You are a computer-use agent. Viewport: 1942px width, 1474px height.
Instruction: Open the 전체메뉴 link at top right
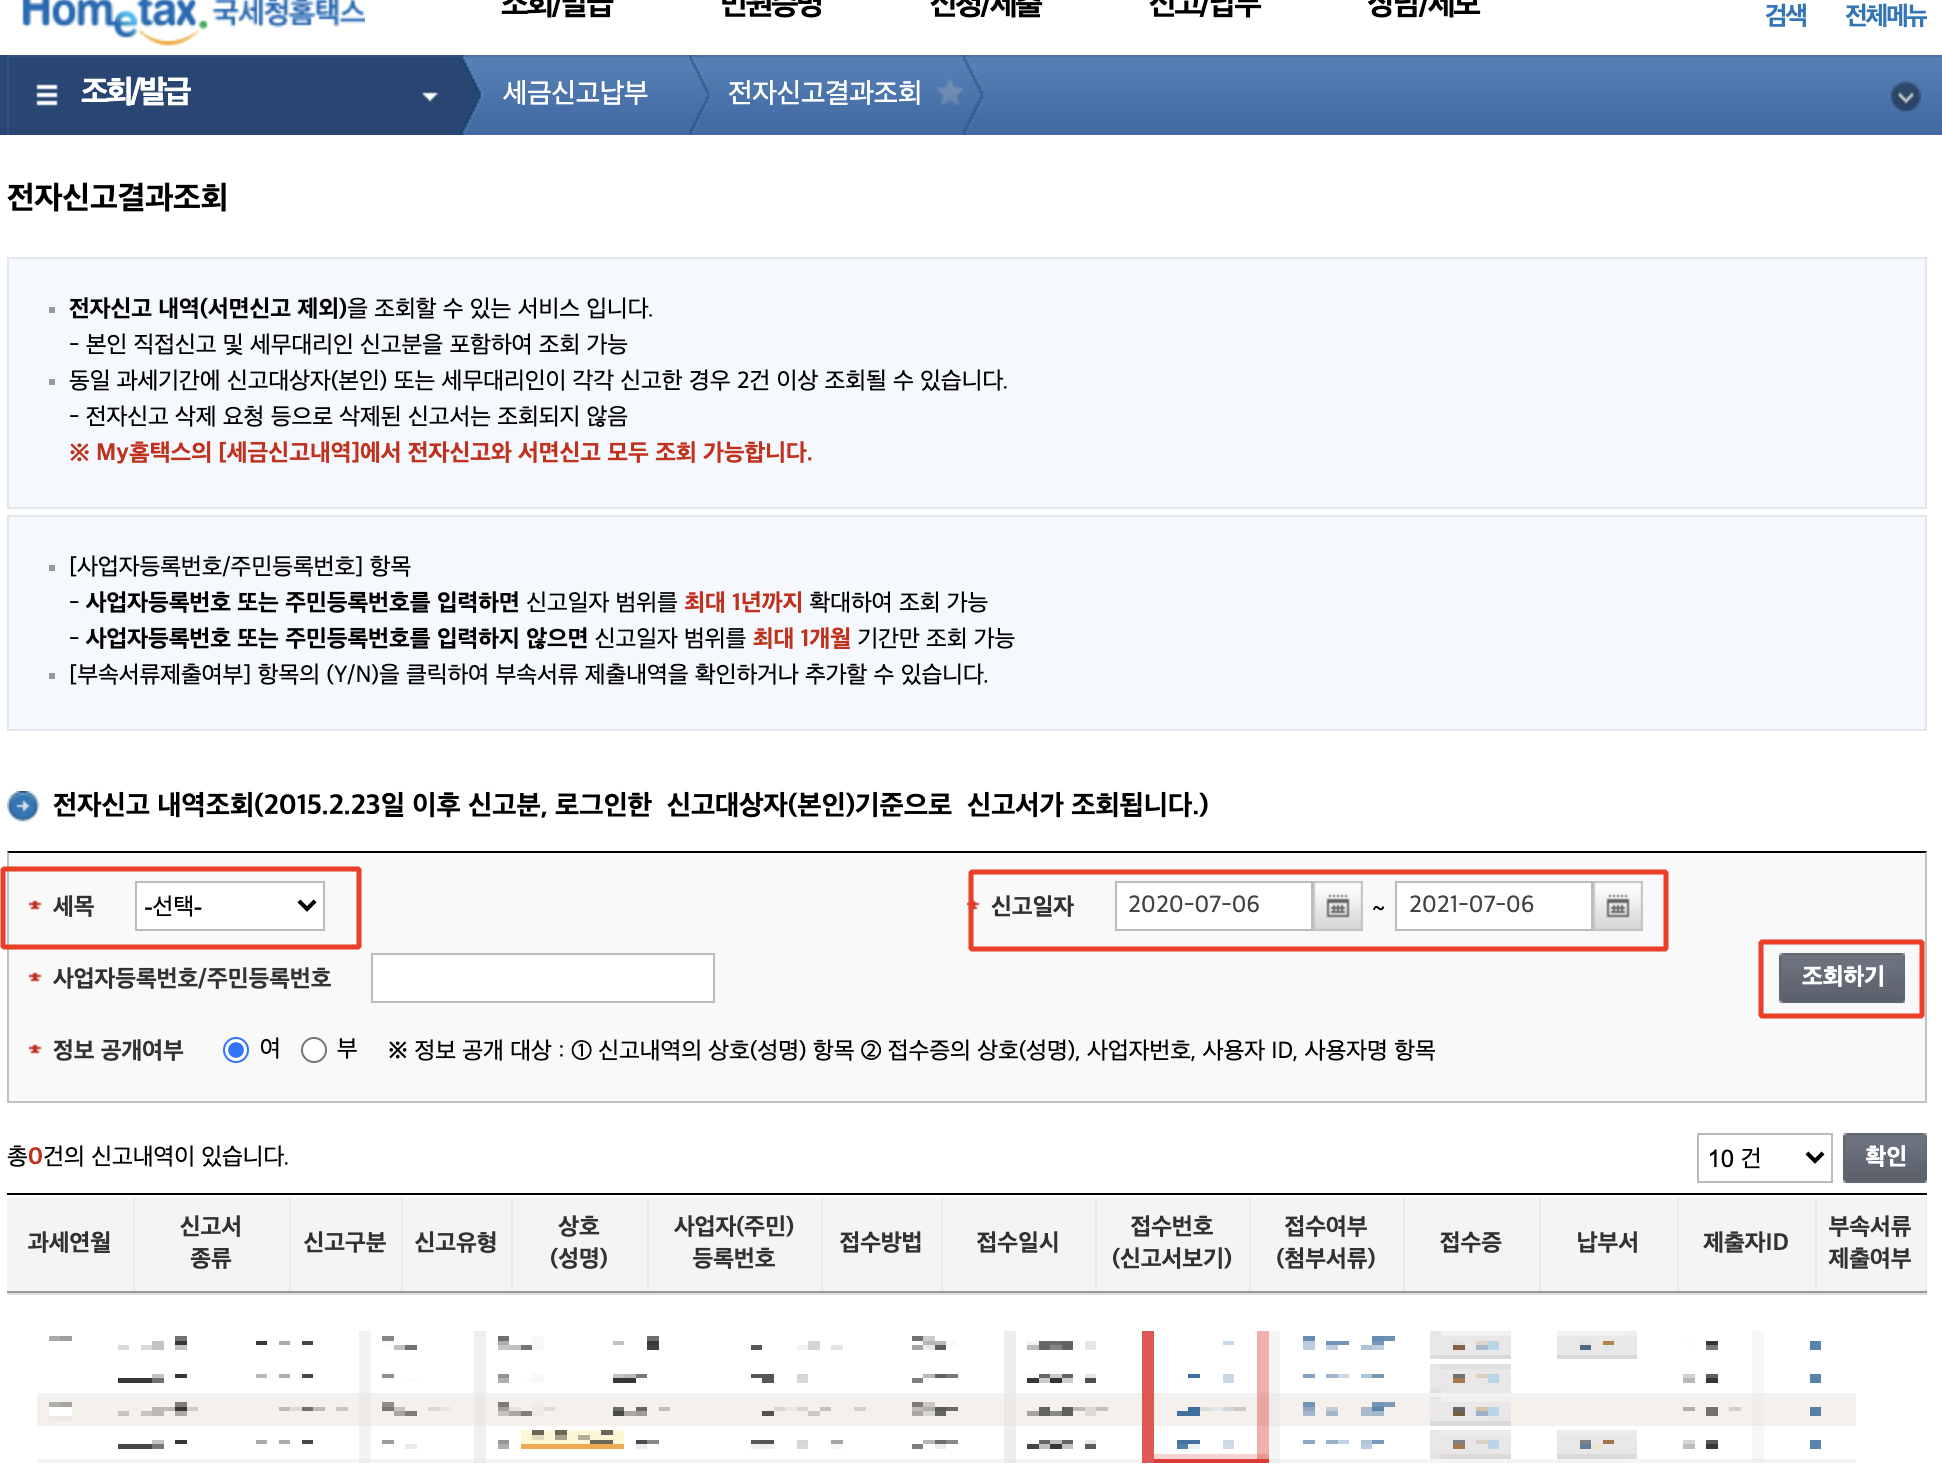click(x=1885, y=16)
